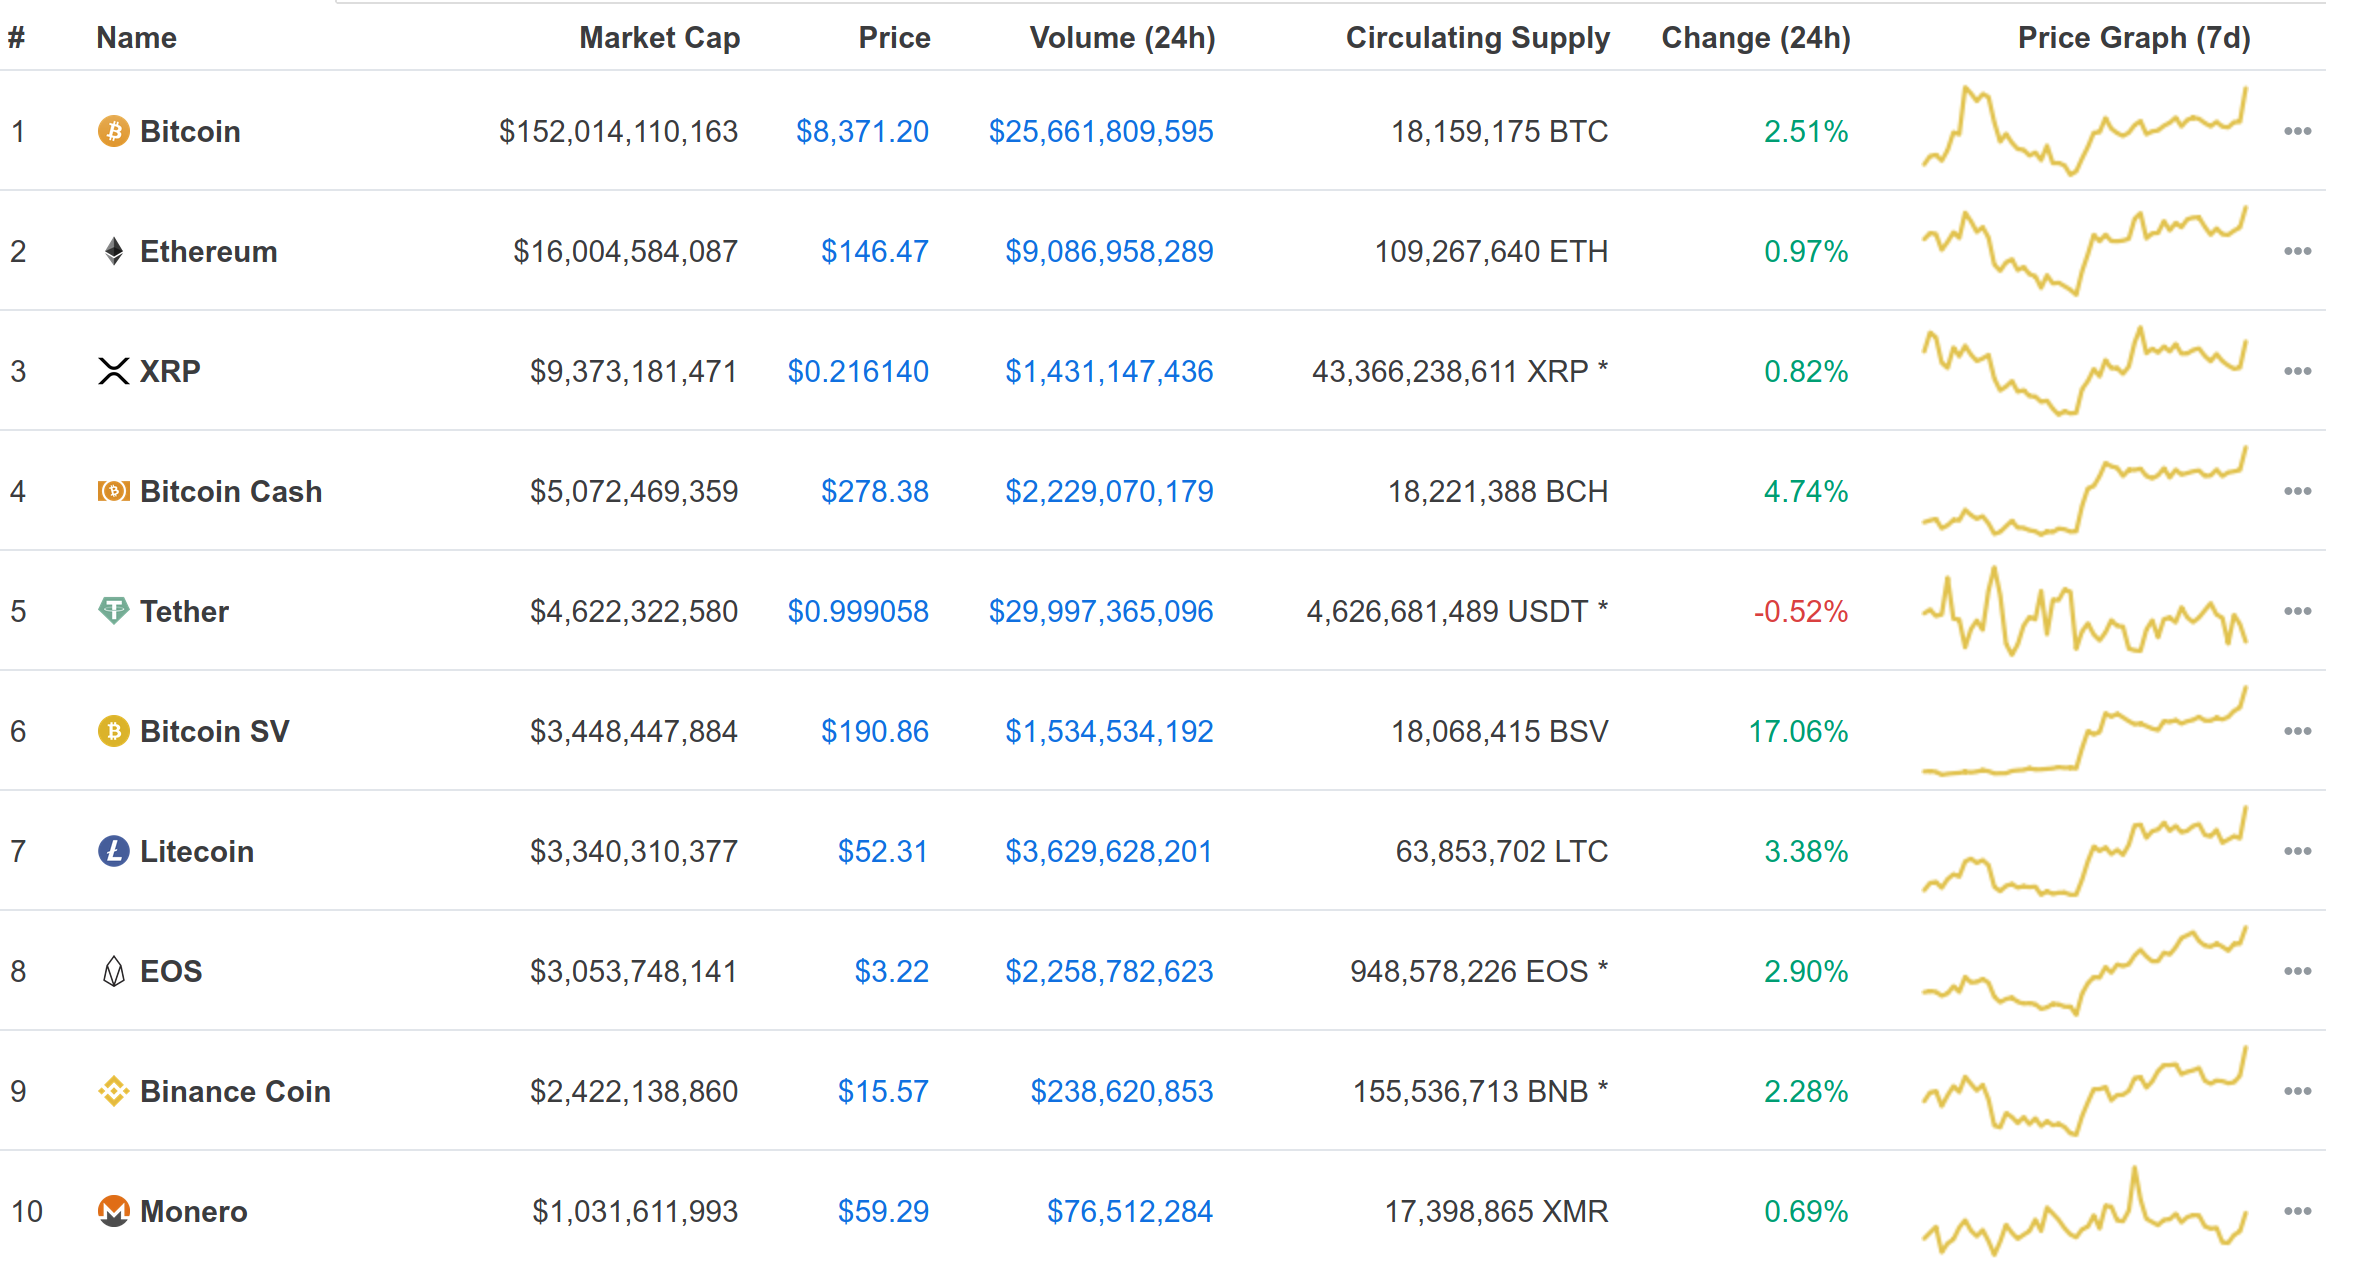The image size is (2354, 1266).
Task: Open the three-dot menu for Ethereum
Action: click(2298, 251)
